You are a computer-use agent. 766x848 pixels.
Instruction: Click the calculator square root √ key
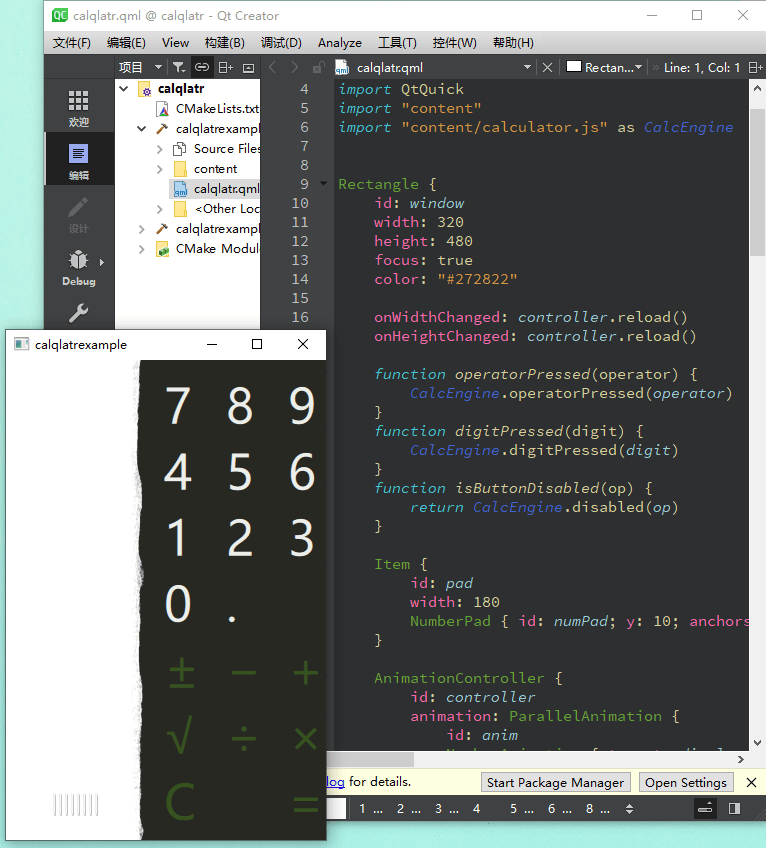coord(180,734)
